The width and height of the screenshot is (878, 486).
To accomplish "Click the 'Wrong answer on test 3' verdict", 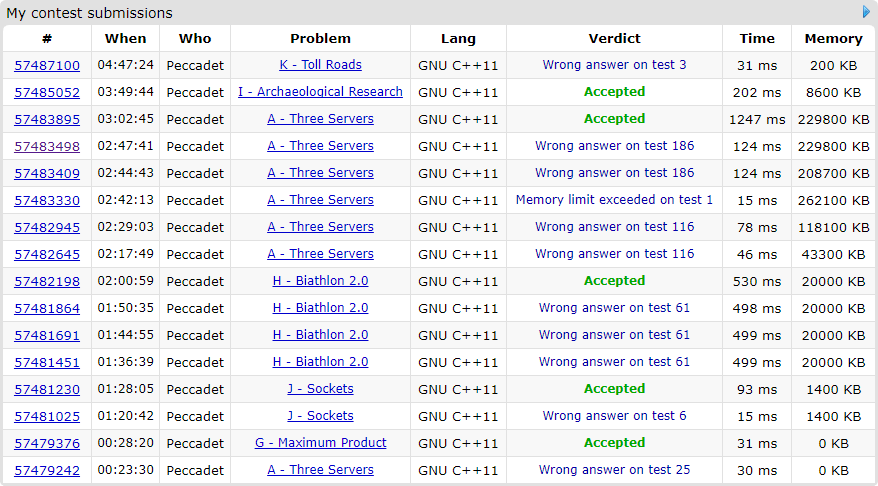I will 614,65.
